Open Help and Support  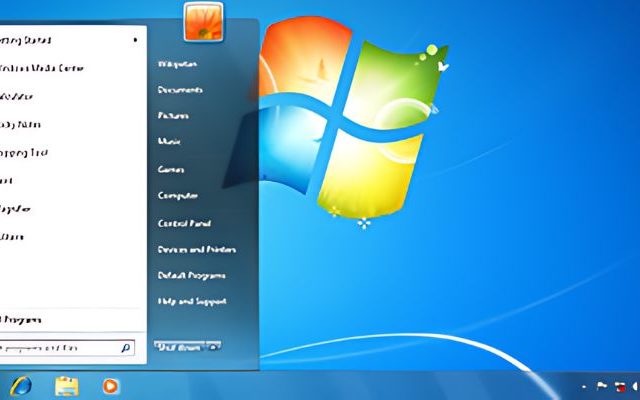coord(192,301)
